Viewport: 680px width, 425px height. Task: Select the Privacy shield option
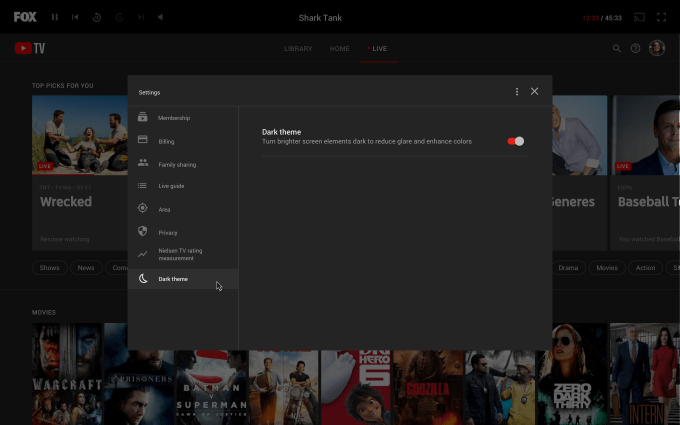pyautogui.click(x=167, y=232)
